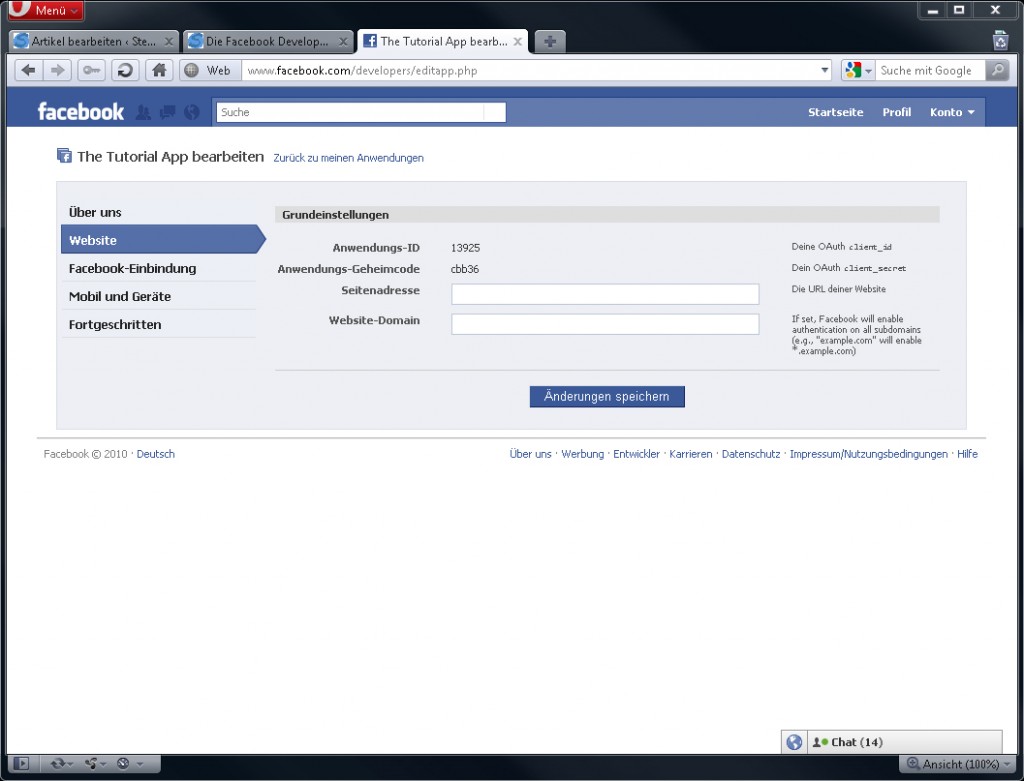Viewport: 1024px width, 781px height.
Task: Click the app icon beside The Tutorial App bearbeiten
Action: [64, 156]
